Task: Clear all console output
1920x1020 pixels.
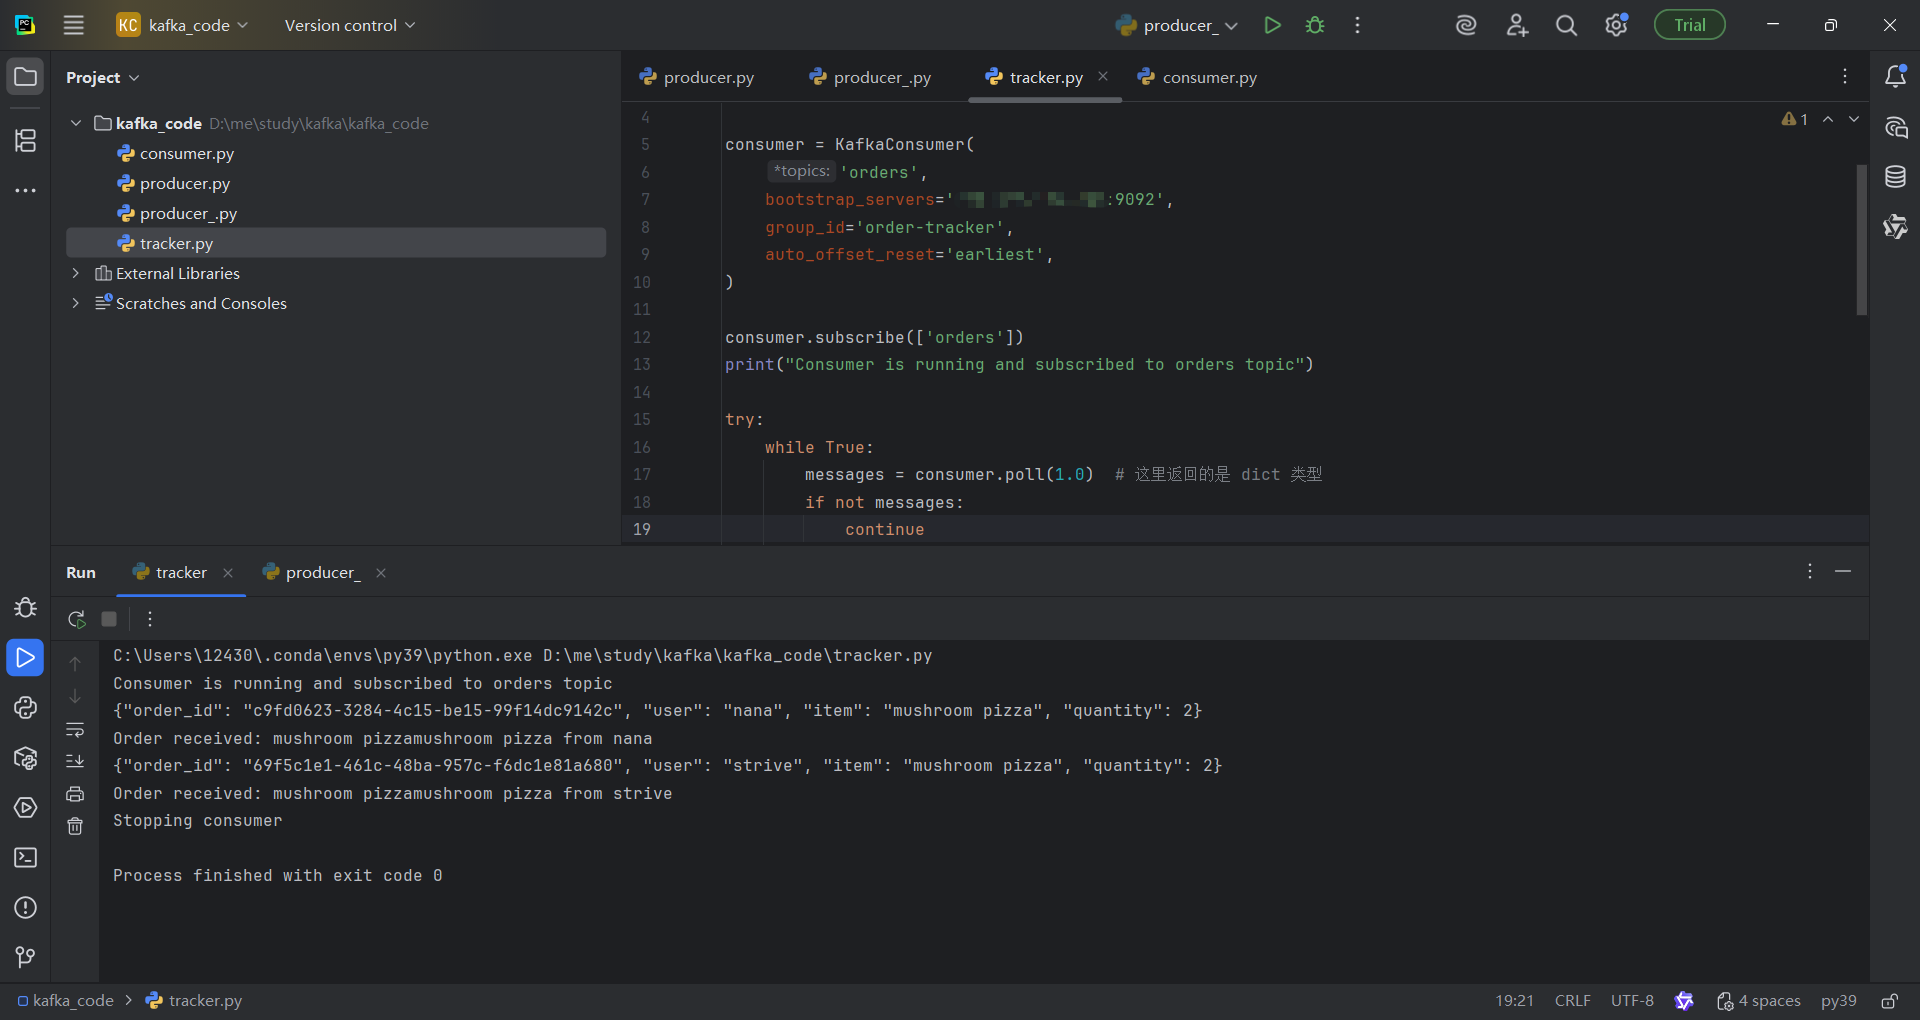Action: pyautogui.click(x=75, y=826)
